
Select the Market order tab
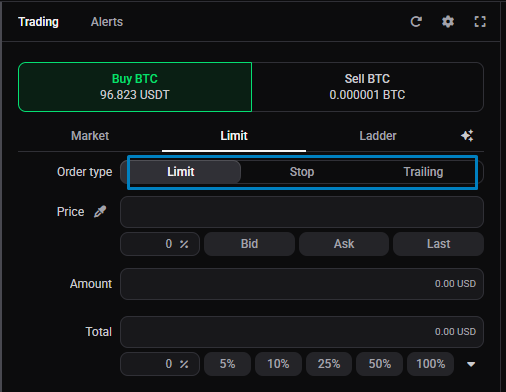pyautogui.click(x=90, y=136)
